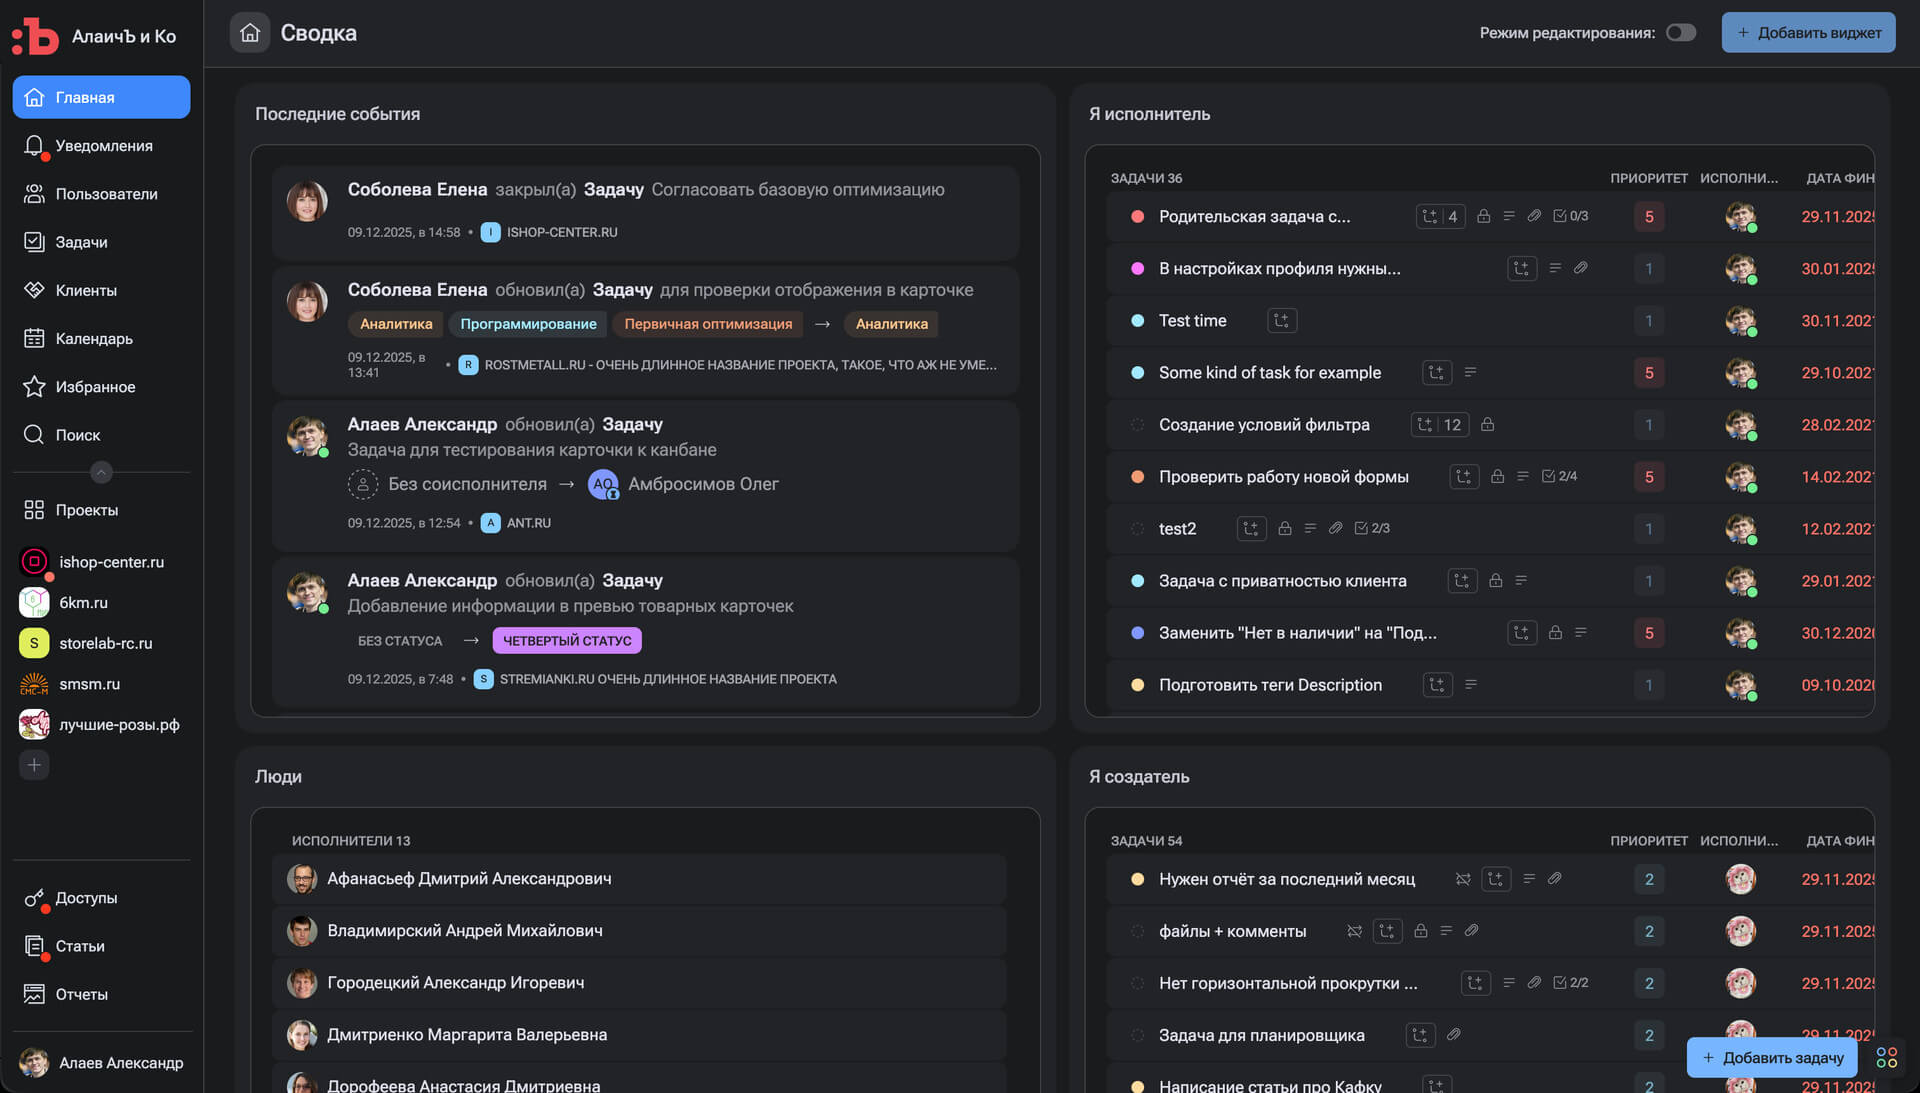1920x1093 pixels.
Task: Toggle the edit mode switch
Action: (1681, 33)
